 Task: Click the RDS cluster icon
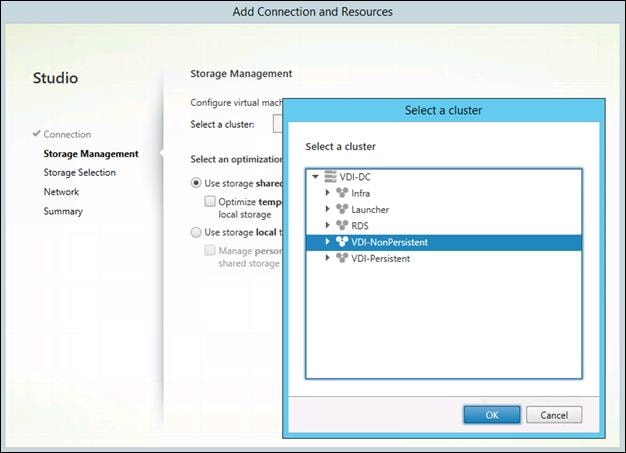pyautogui.click(x=342, y=226)
